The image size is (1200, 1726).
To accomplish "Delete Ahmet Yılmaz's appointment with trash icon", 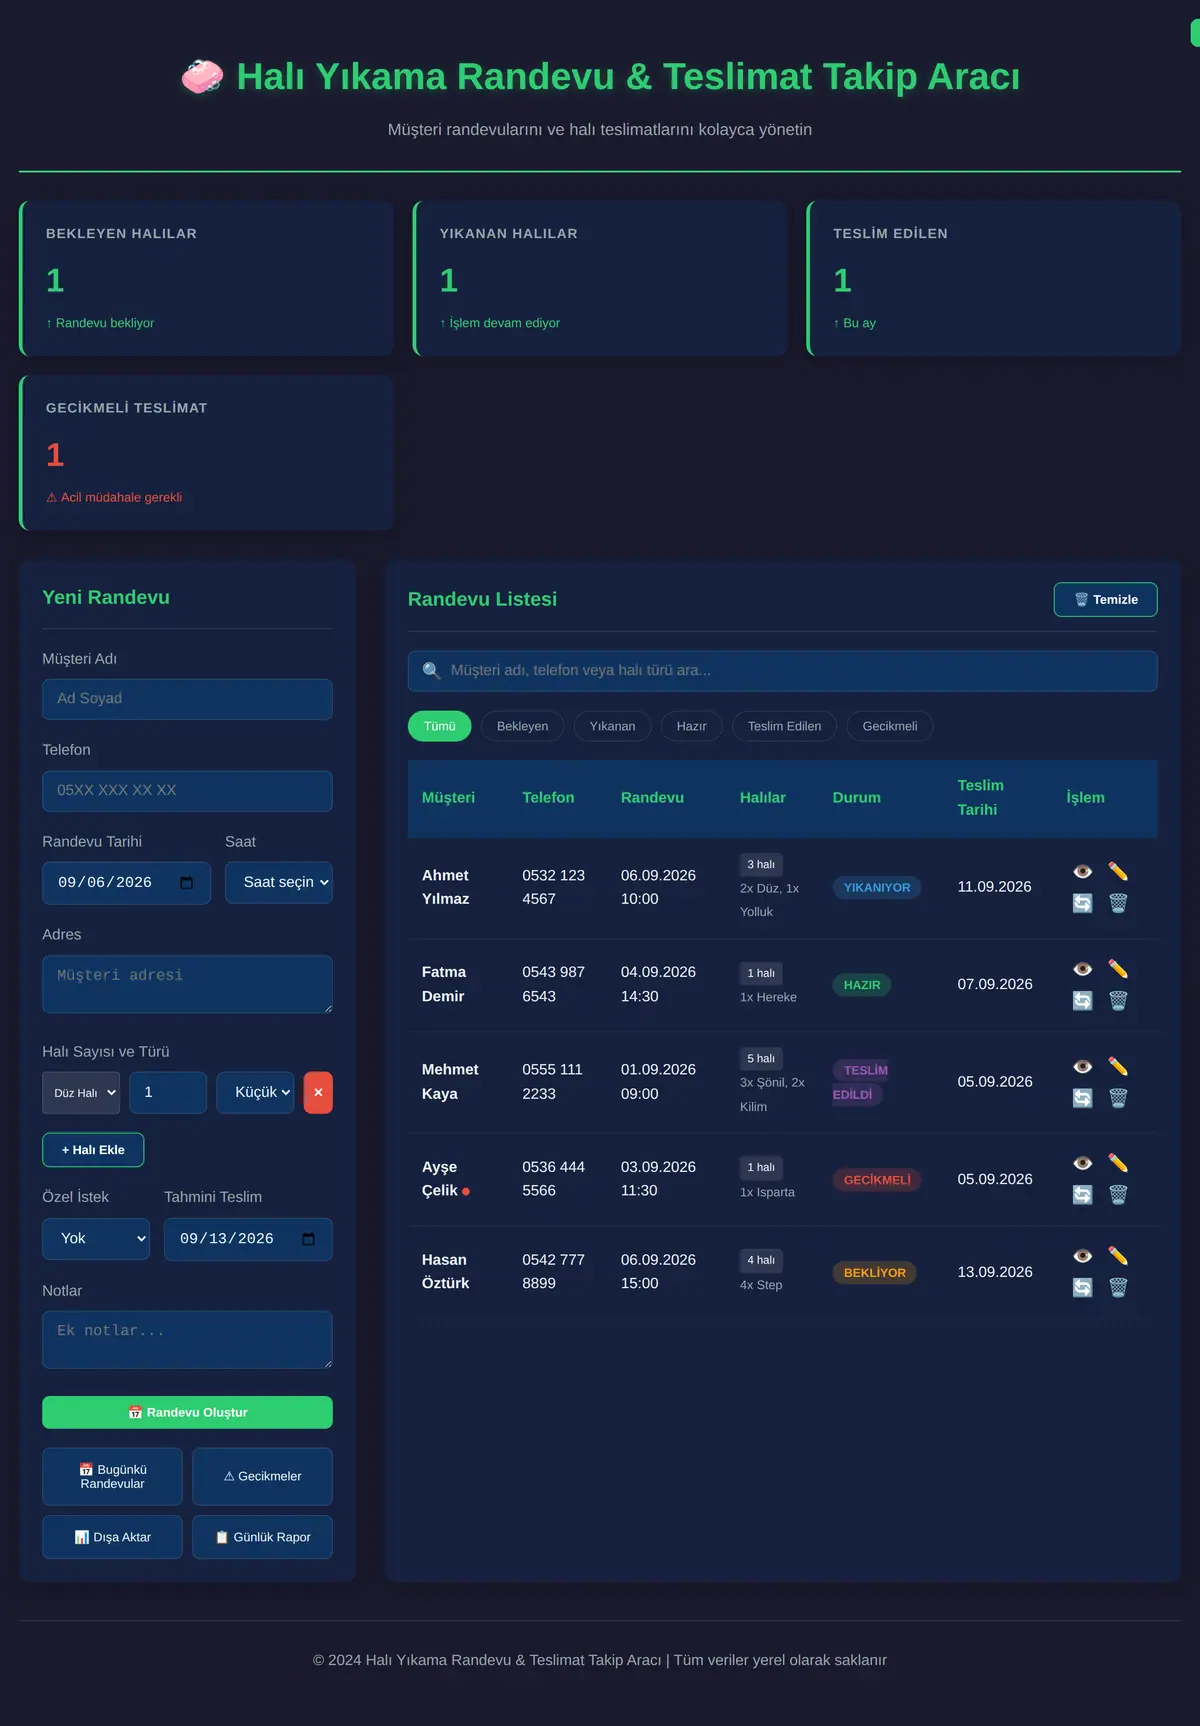I will point(1118,903).
